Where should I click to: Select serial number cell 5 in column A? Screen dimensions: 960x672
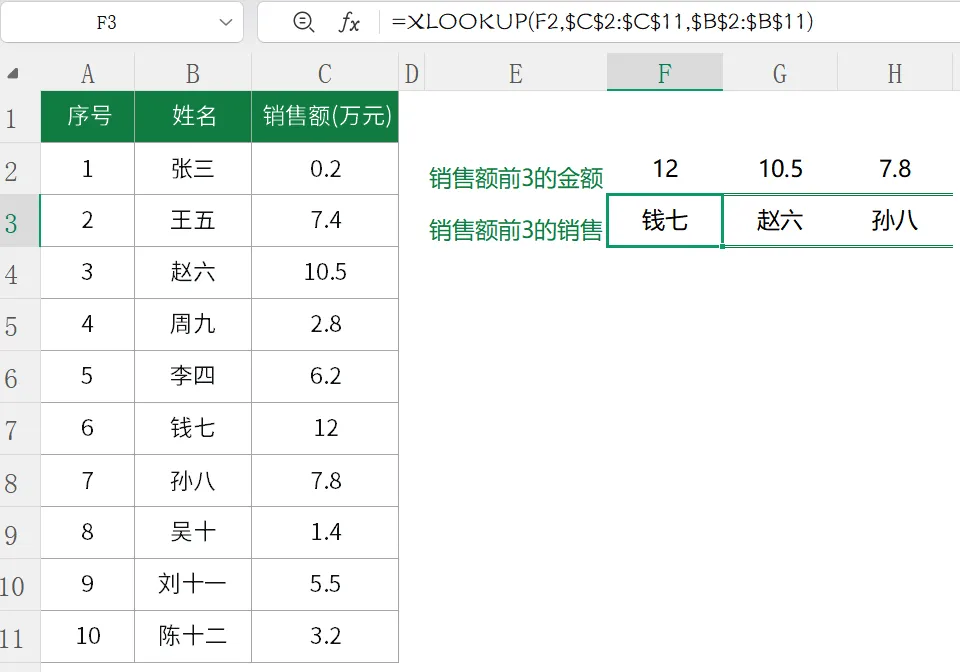click(88, 377)
